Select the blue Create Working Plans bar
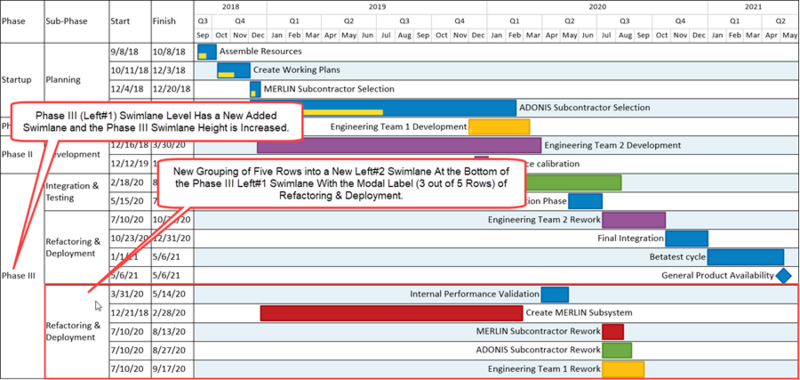800x380 pixels. click(x=234, y=70)
